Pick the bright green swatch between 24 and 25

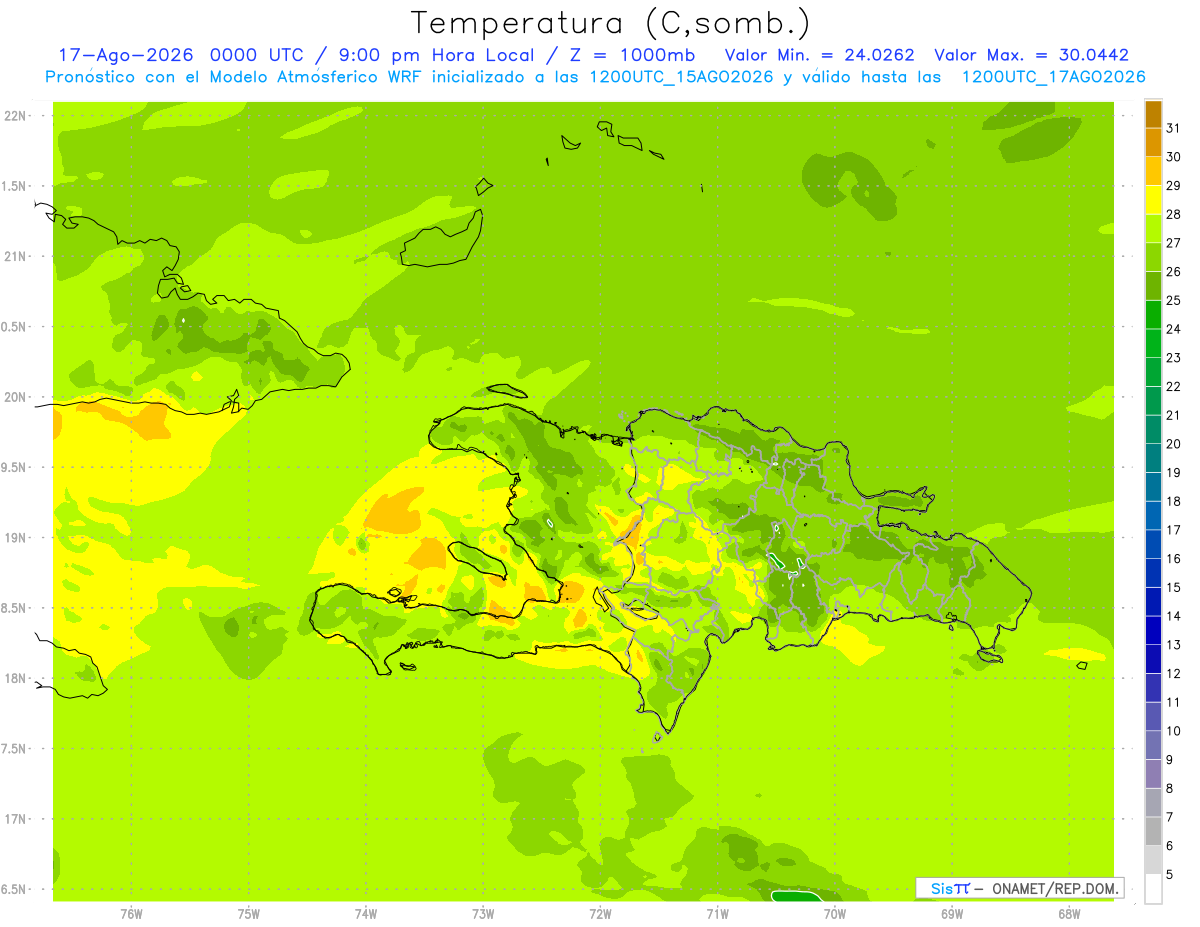[1153, 314]
